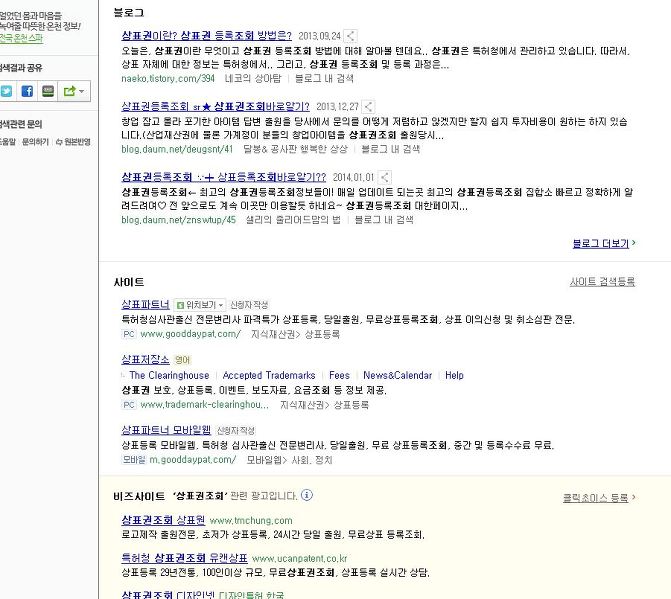Open ad link 특허청 상표권조회 유캔상표
Viewport: 671px width, 599px height.
coord(184,558)
